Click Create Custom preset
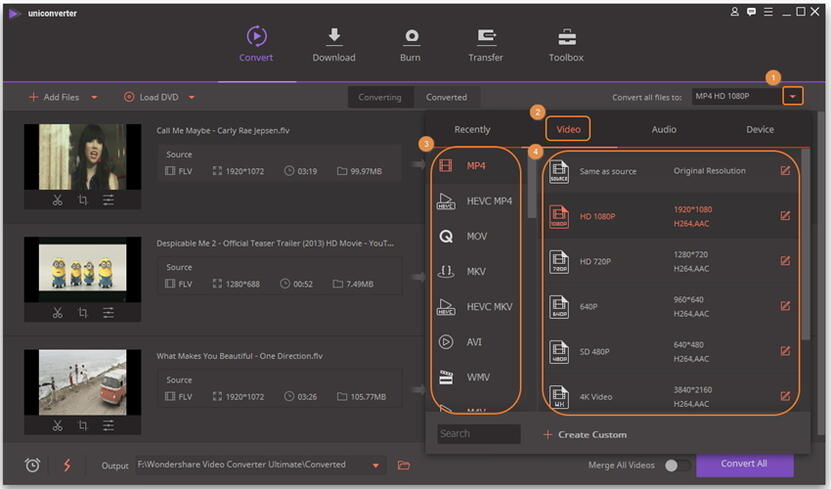Image resolution: width=831 pixels, height=489 pixels. click(x=585, y=434)
